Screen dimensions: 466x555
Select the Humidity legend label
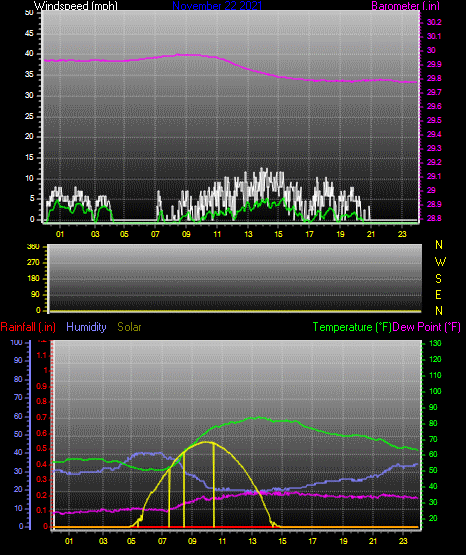(86, 327)
